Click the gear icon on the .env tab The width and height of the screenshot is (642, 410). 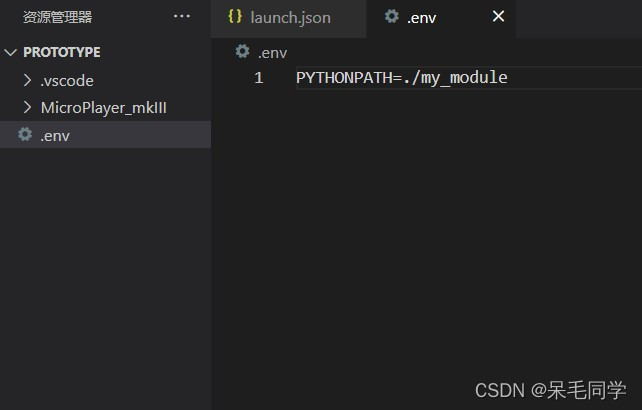tap(391, 16)
